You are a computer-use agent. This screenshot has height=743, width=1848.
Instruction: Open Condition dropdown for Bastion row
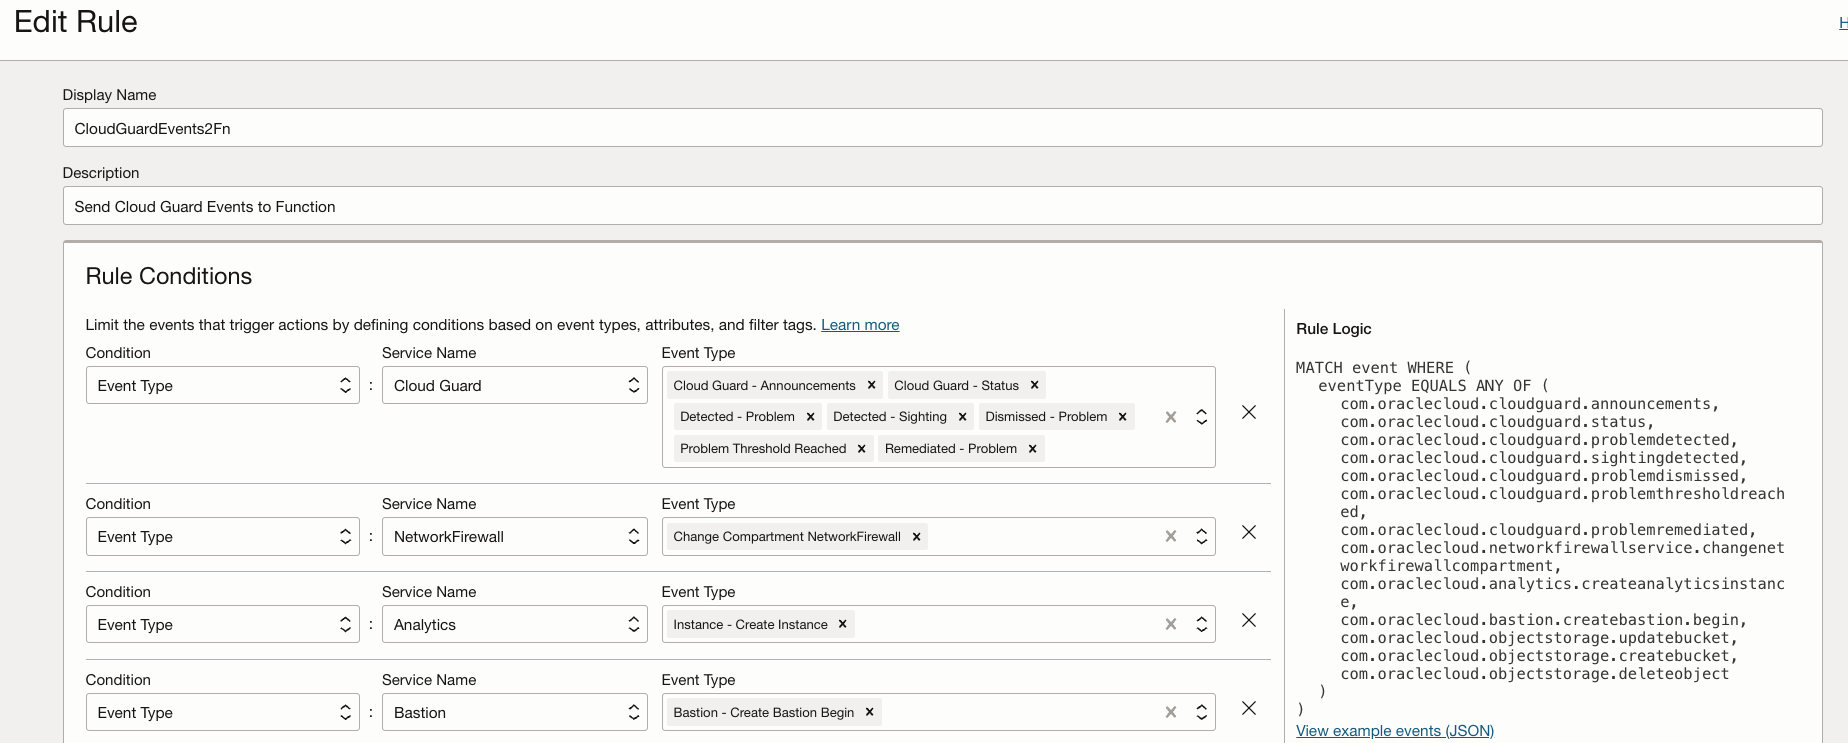pyautogui.click(x=223, y=713)
